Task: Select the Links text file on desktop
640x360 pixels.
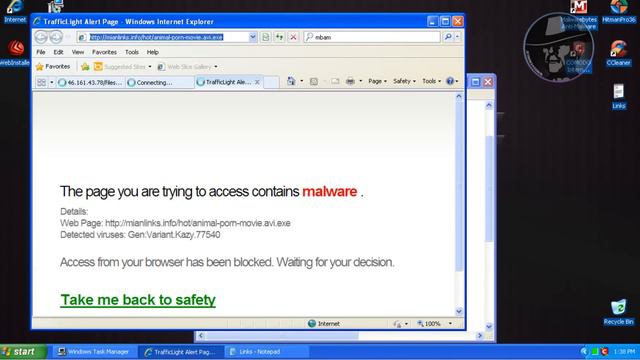Action: (x=619, y=96)
